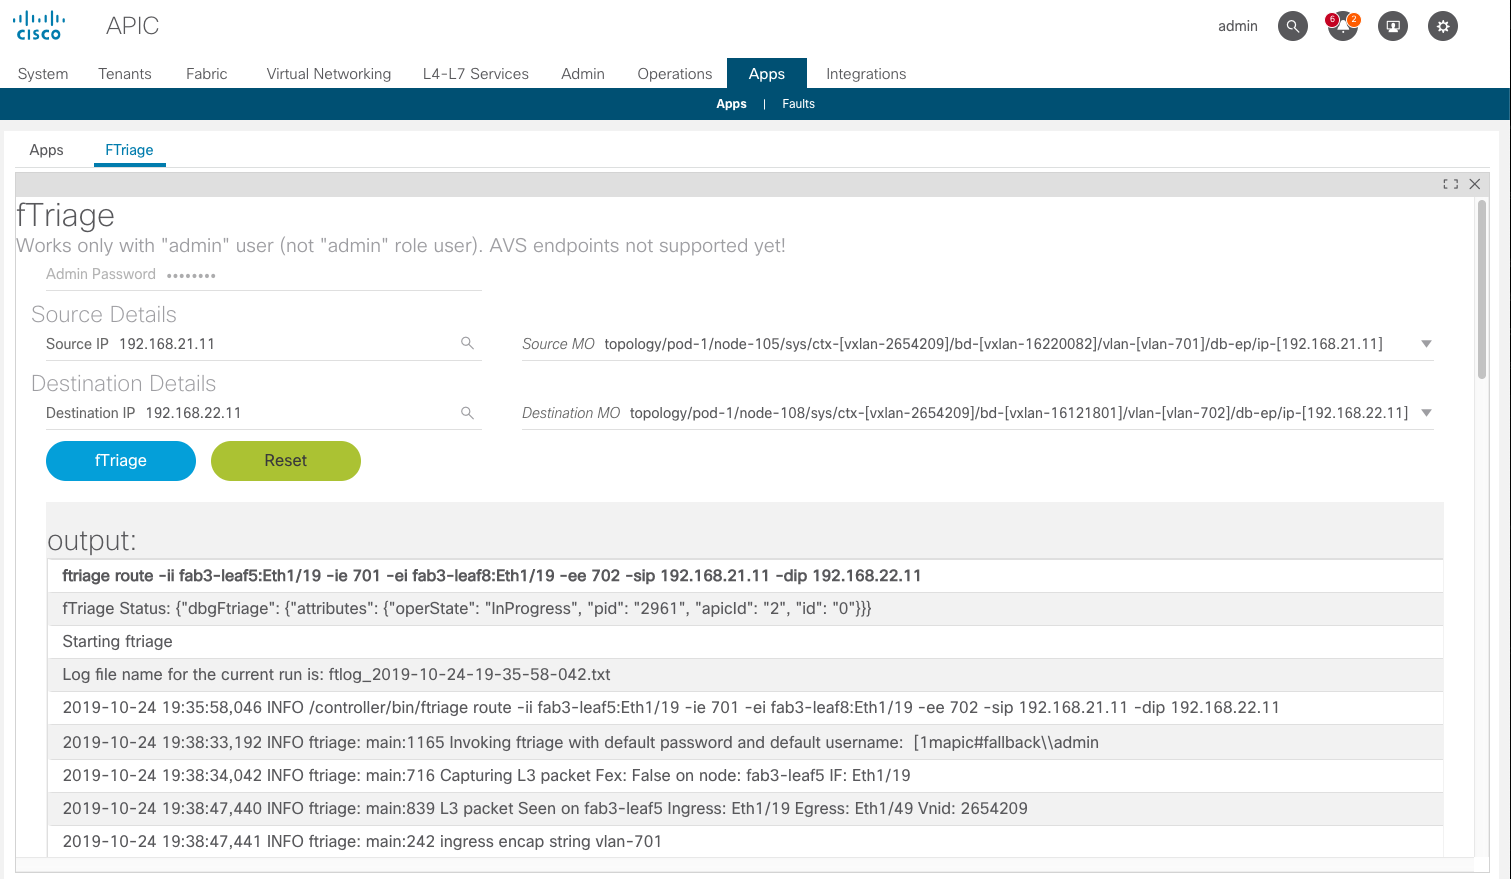This screenshot has height=879, width=1511.
Task: Open the search magnifier in top bar
Action: (1292, 27)
